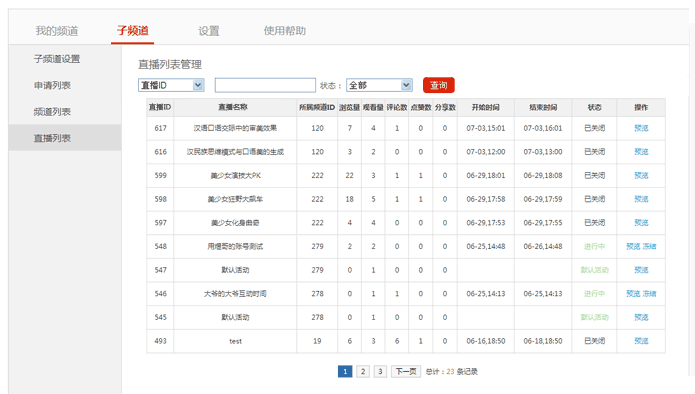Click start time 07-03,15:01

tap(485, 128)
